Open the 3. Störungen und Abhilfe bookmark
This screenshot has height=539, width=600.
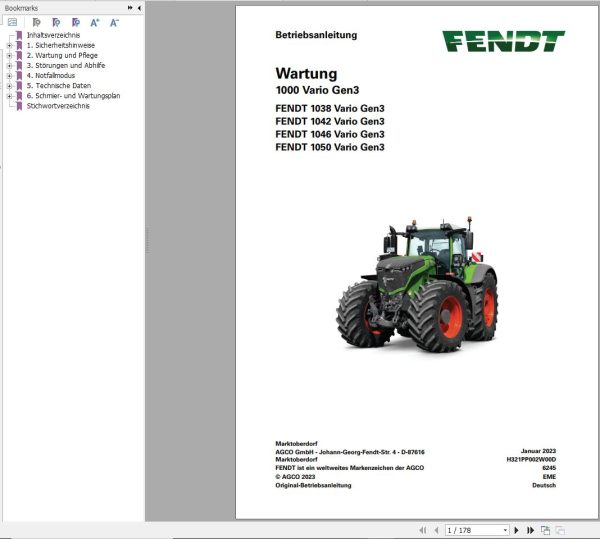pos(65,65)
